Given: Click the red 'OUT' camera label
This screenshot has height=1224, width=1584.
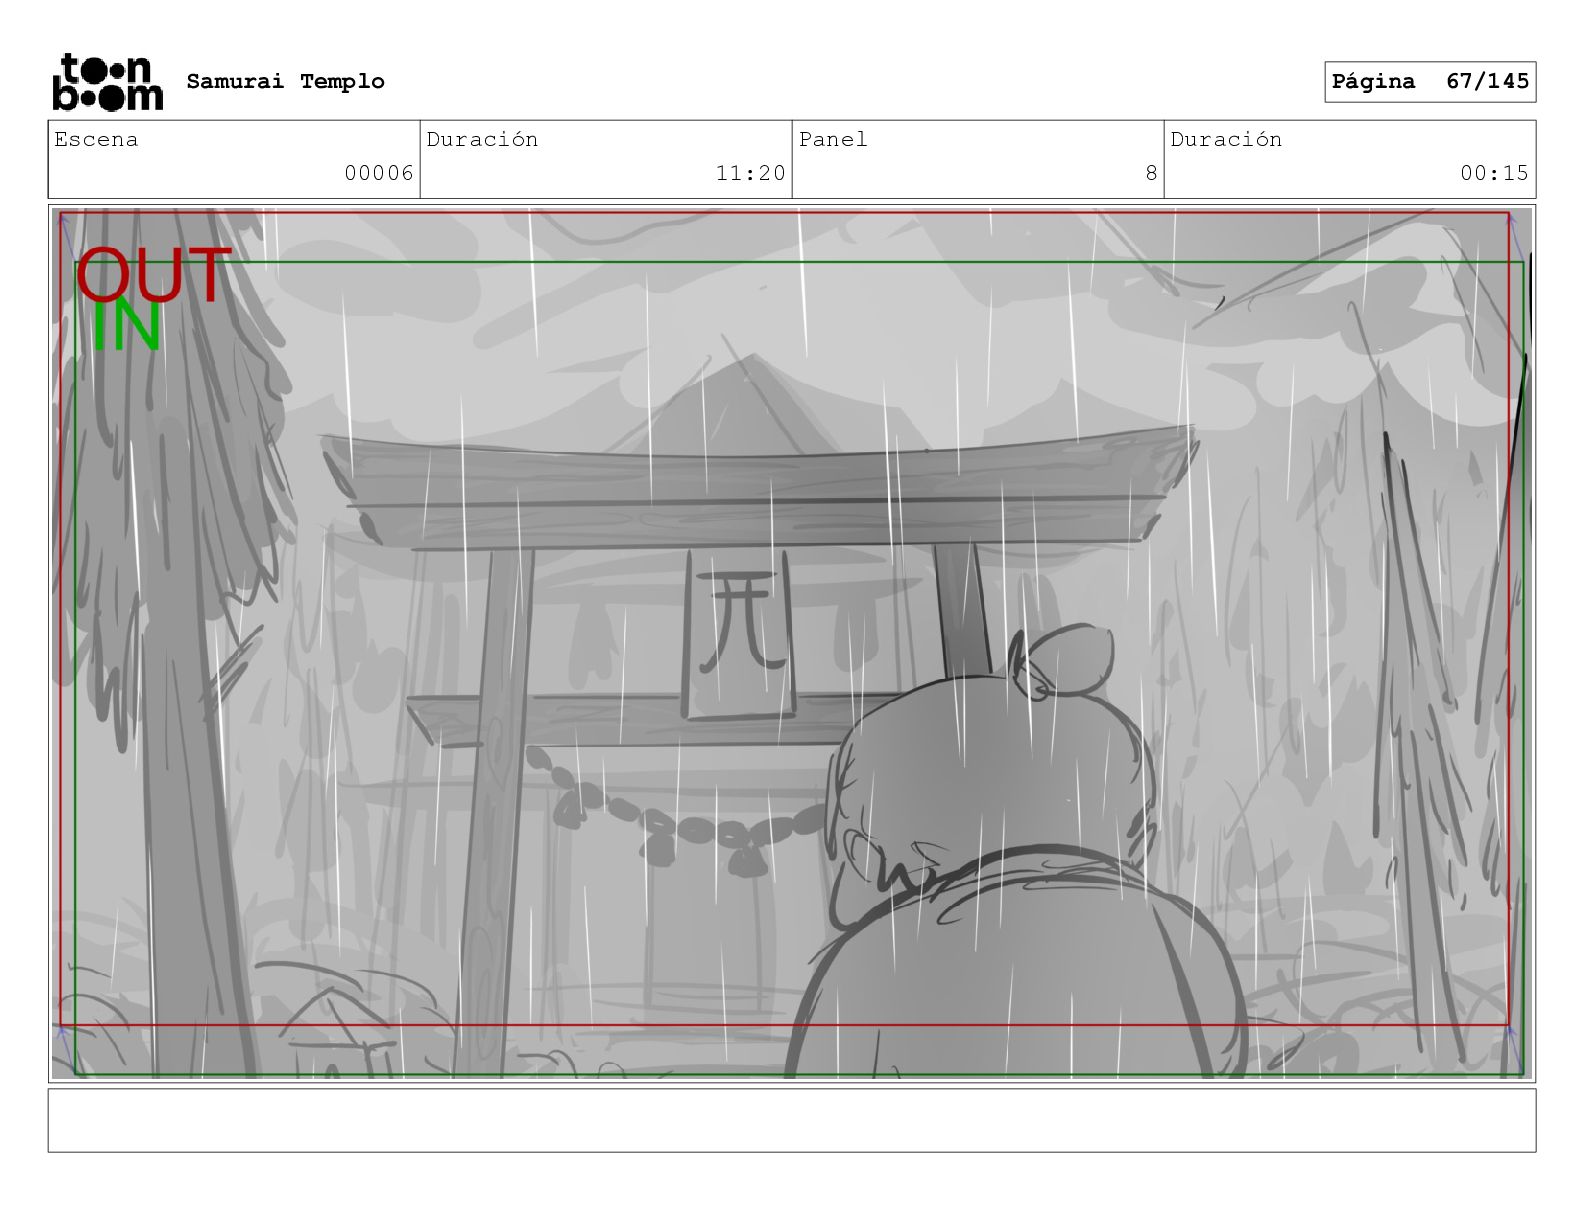Looking at the screenshot, I should [153, 275].
